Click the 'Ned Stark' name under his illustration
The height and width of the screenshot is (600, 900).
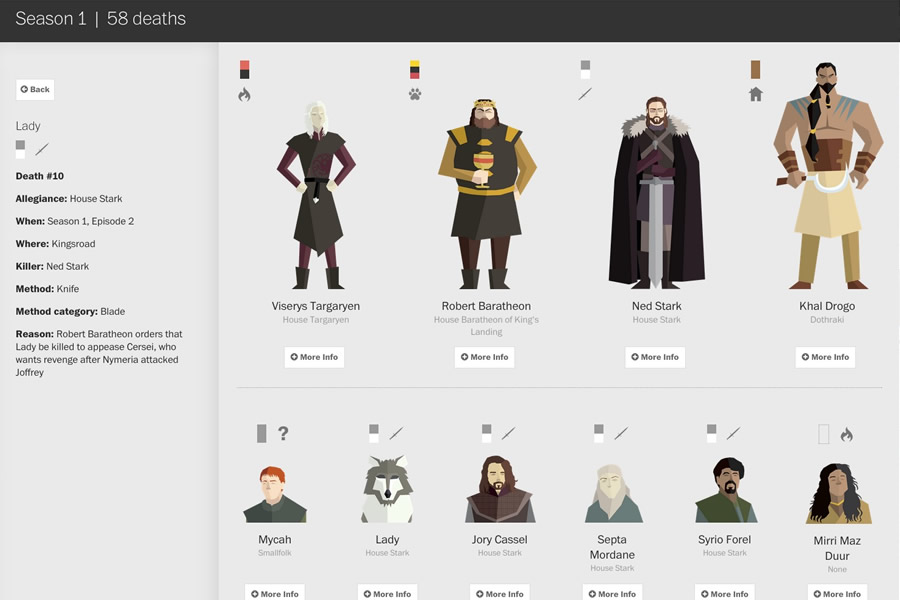[657, 306]
